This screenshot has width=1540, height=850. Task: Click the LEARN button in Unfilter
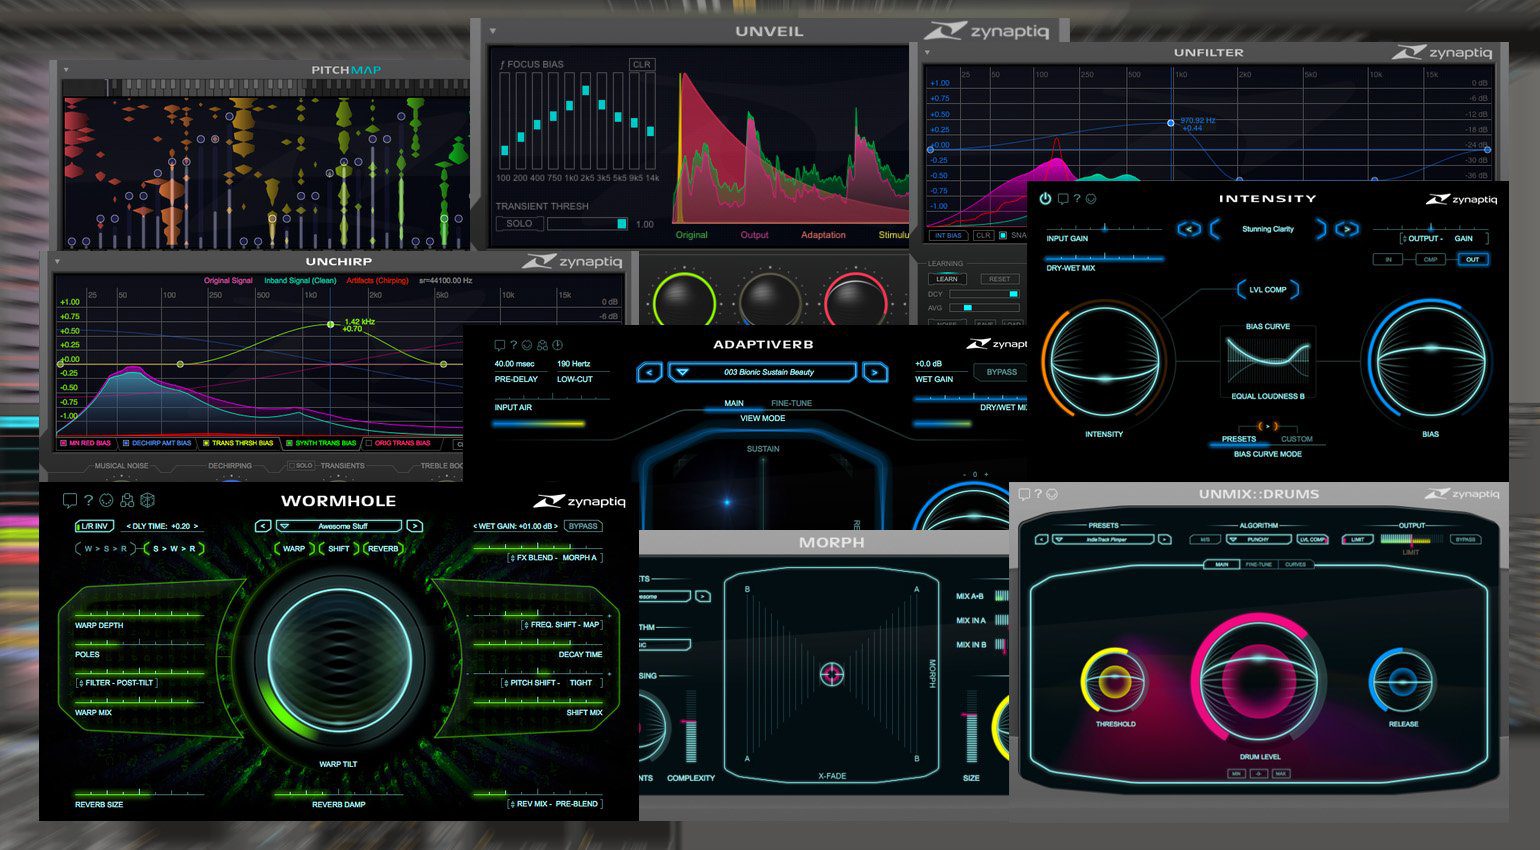(x=947, y=279)
